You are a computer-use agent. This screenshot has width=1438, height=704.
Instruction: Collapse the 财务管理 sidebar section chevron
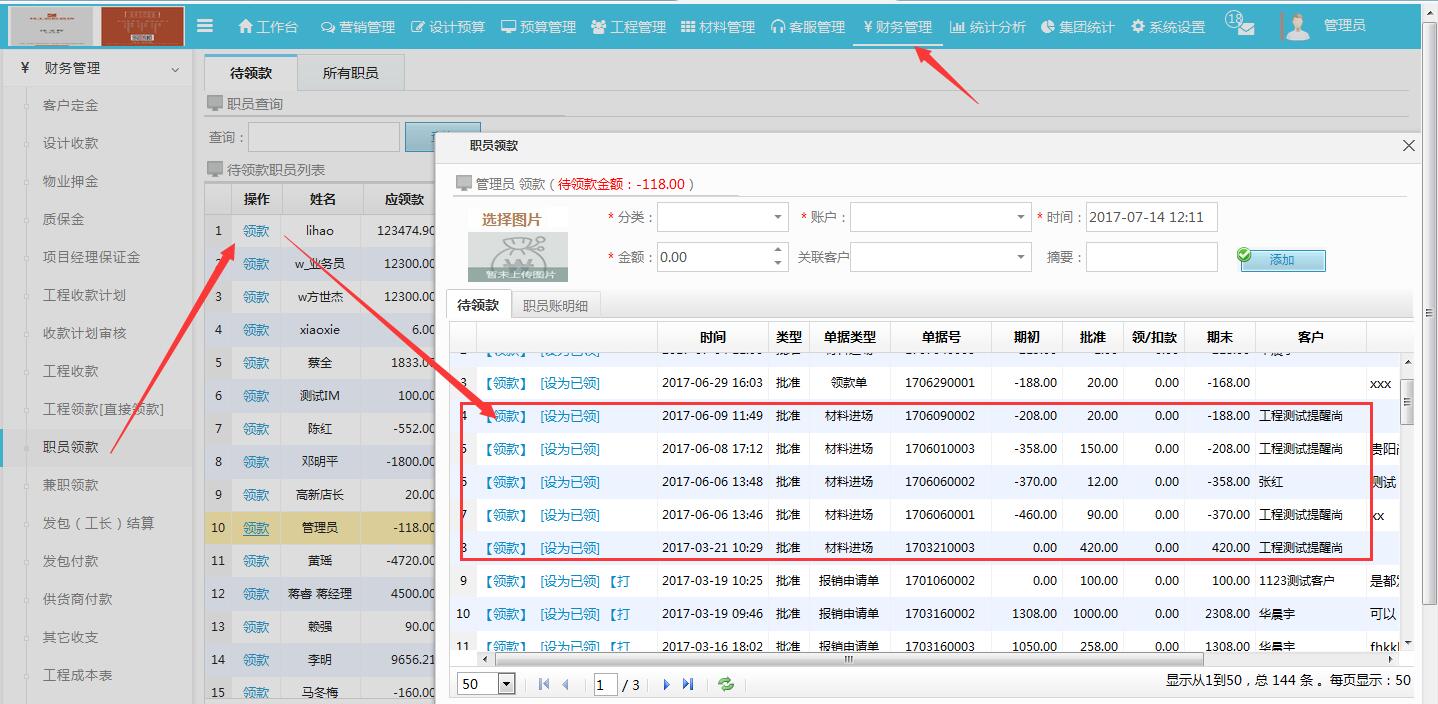point(176,68)
